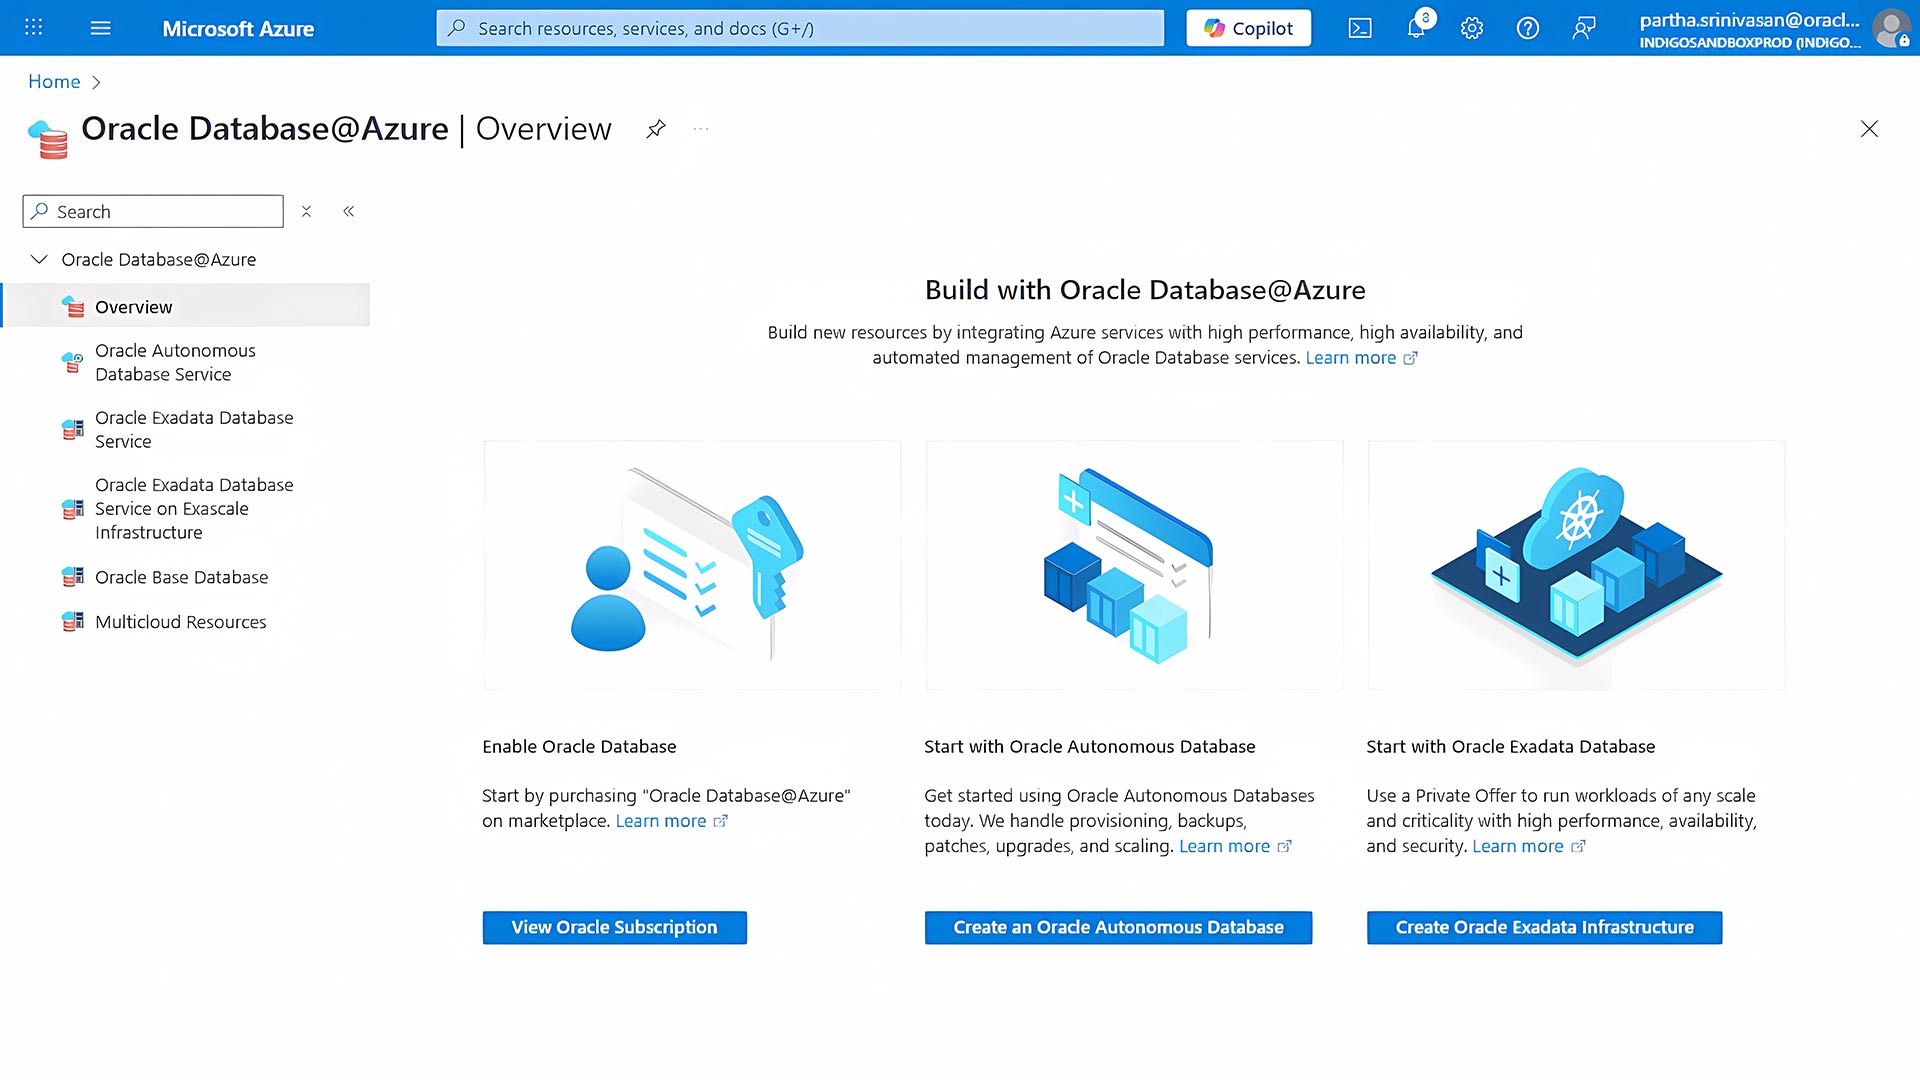
Task: Open portal settings with the gear icon
Action: pyautogui.click(x=1471, y=28)
